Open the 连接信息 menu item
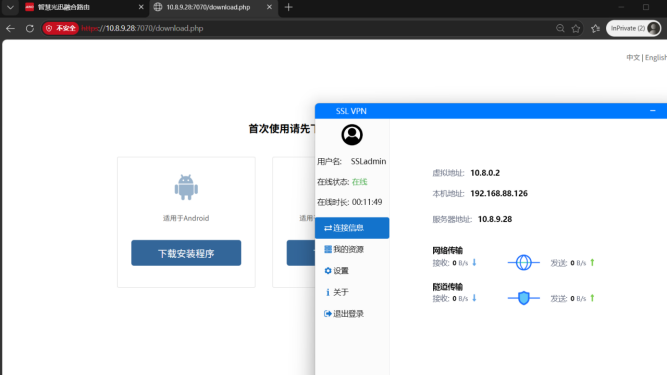The width and height of the screenshot is (667, 376). [x=352, y=228]
